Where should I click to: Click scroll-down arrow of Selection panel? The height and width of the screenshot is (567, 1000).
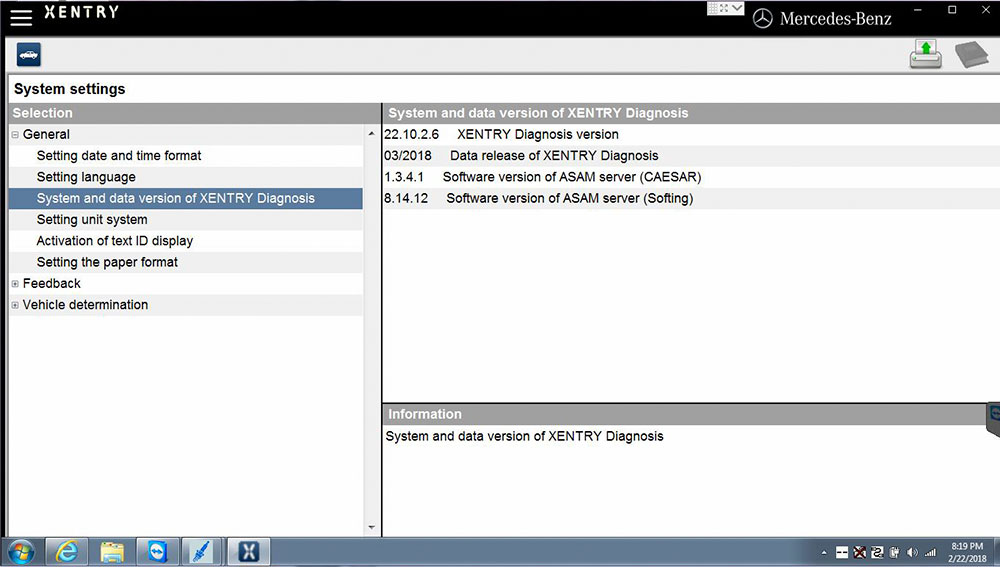[x=371, y=527]
